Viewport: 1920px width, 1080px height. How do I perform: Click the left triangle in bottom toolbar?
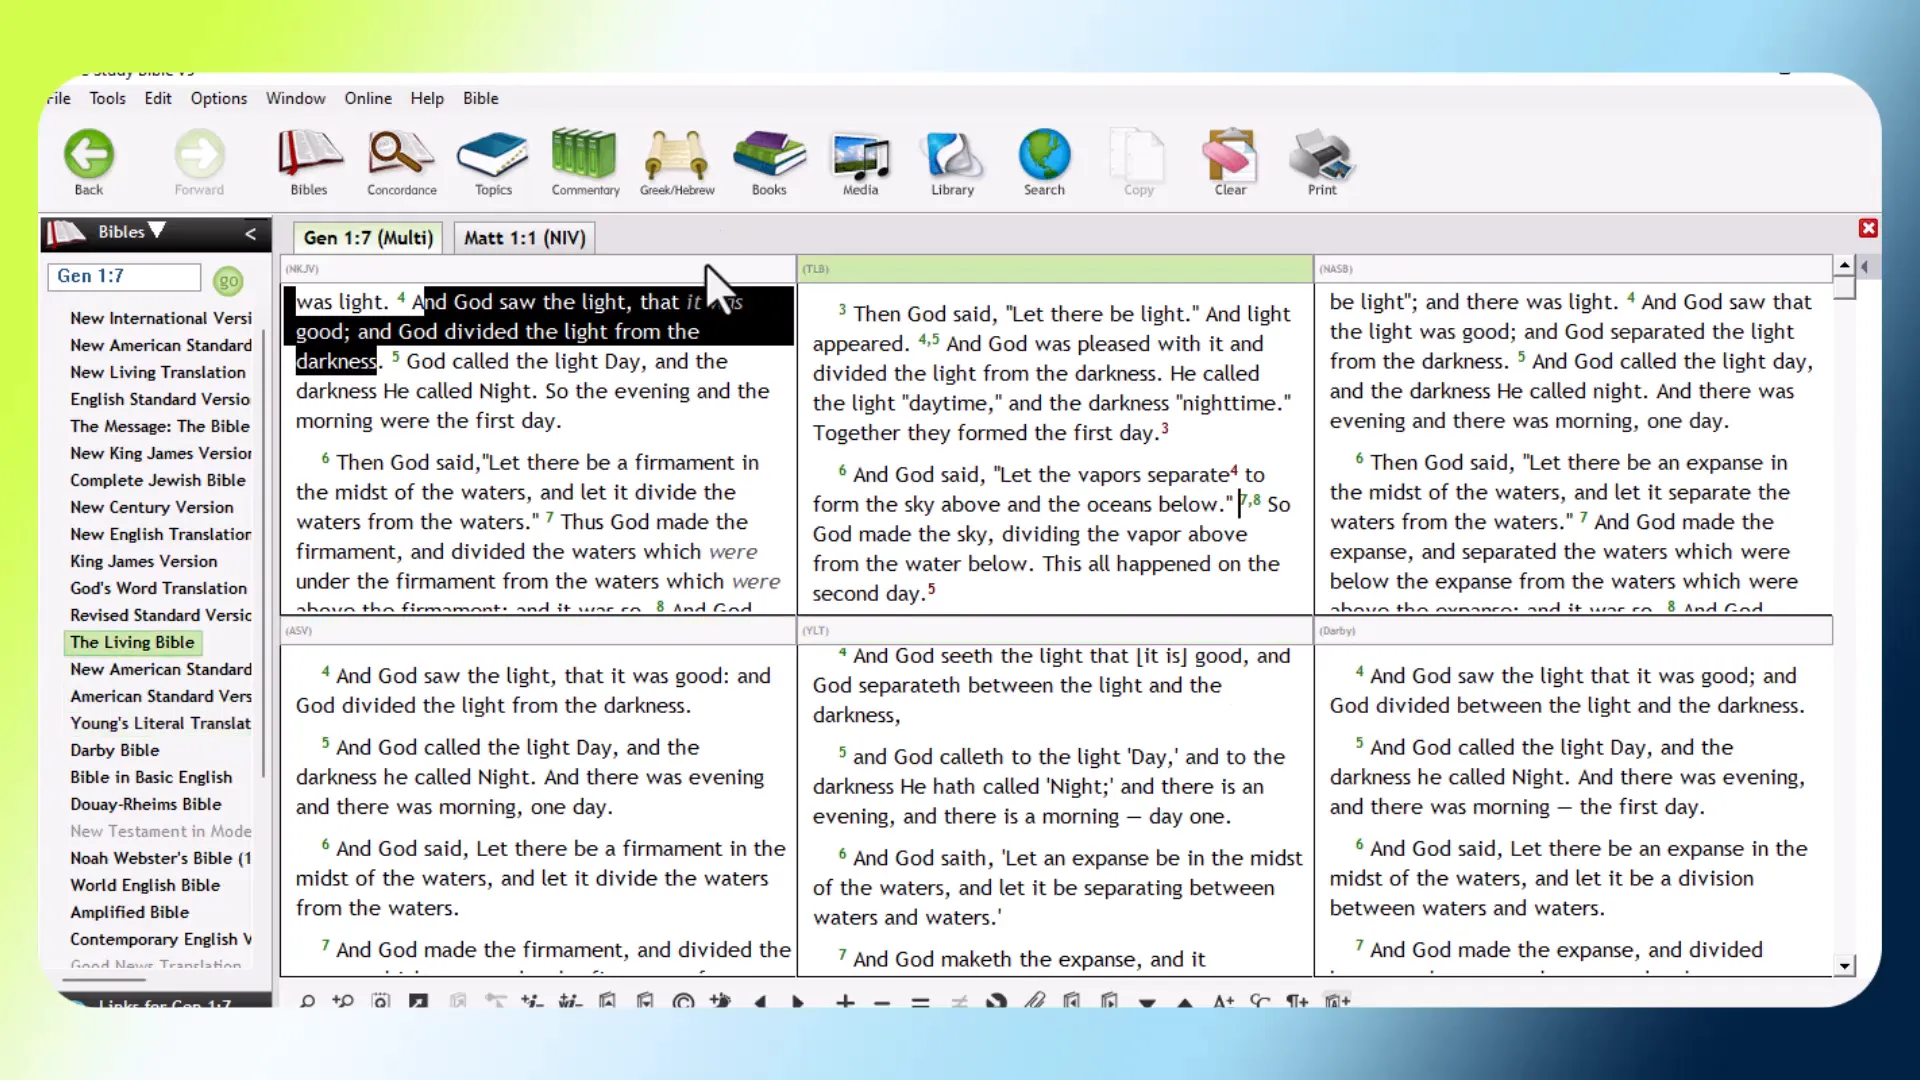(x=760, y=1000)
